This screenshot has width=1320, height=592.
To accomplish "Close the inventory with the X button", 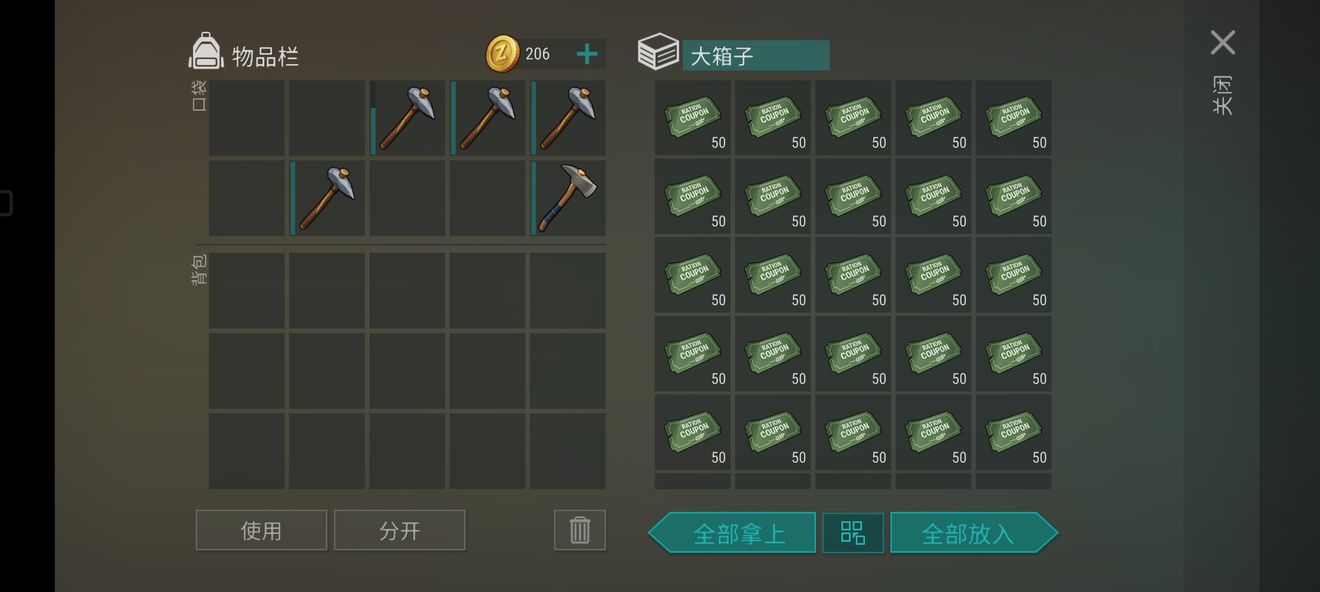I will (1223, 42).
